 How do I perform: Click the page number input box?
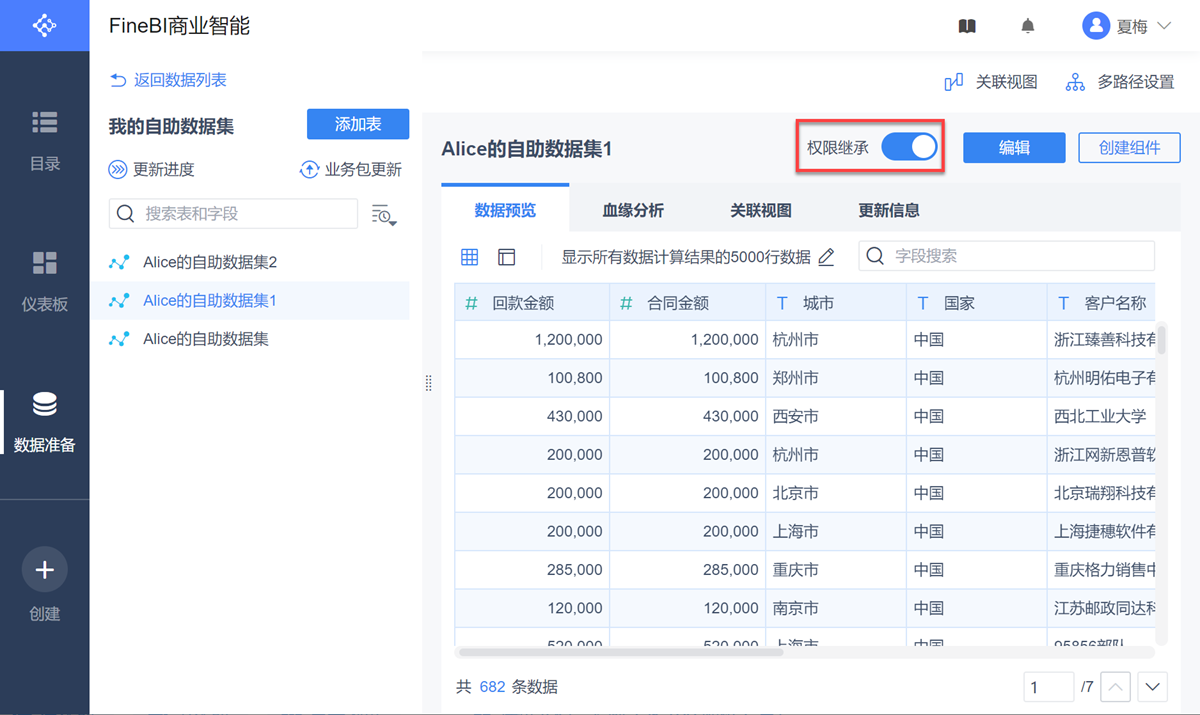click(x=1049, y=687)
